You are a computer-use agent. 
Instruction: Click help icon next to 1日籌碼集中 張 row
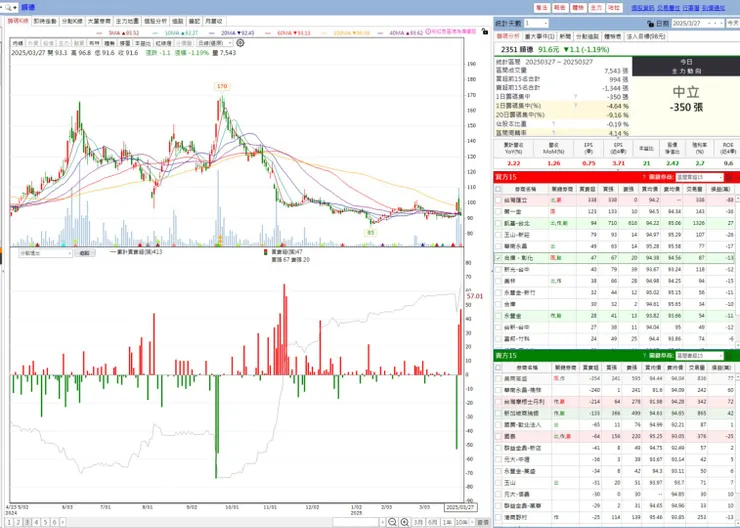[x=575, y=97]
